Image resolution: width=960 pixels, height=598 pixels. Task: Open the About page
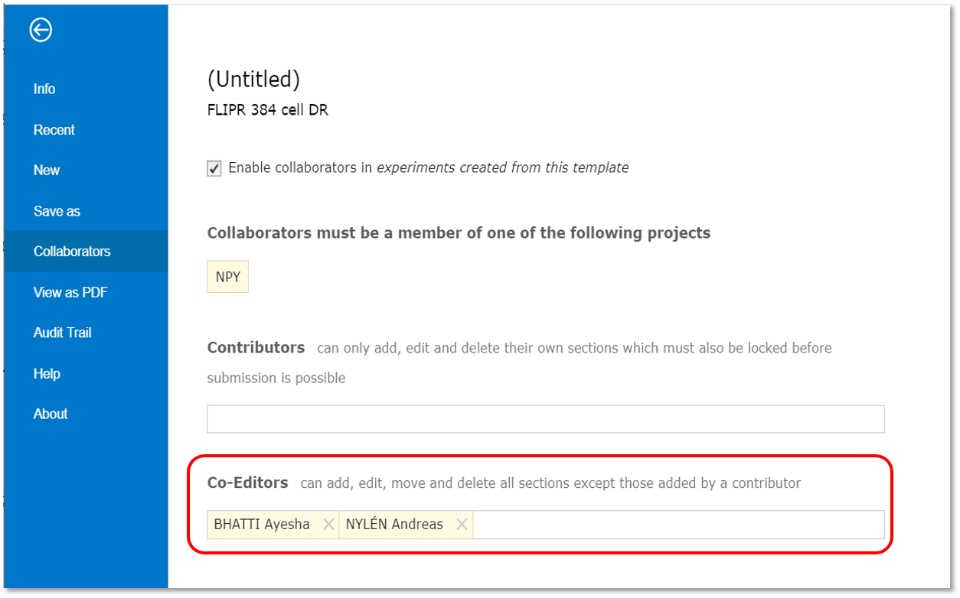tap(50, 414)
